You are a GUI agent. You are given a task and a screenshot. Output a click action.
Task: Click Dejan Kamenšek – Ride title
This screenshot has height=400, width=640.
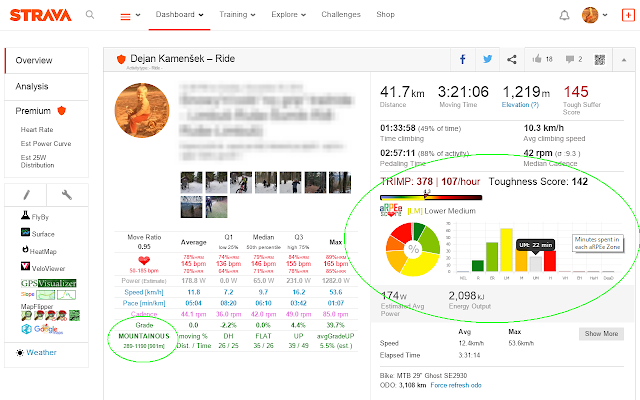click(x=182, y=59)
